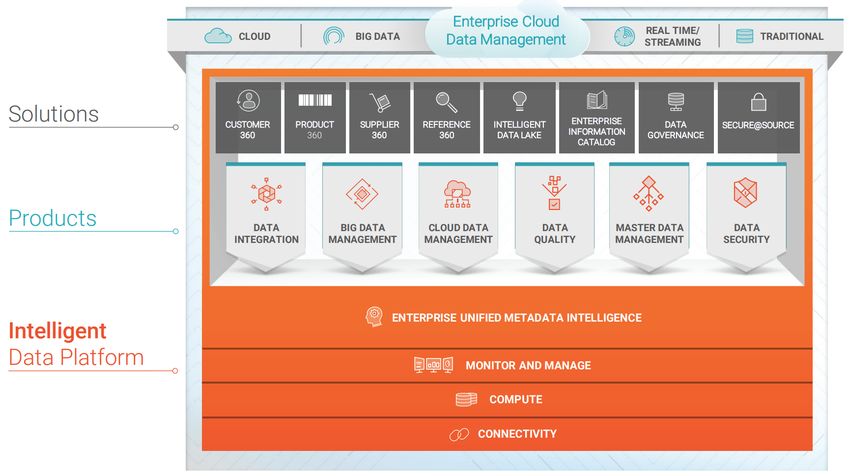
Task: Choose the MASTER DATA MANAGEMENT product label
Action: click(x=649, y=234)
